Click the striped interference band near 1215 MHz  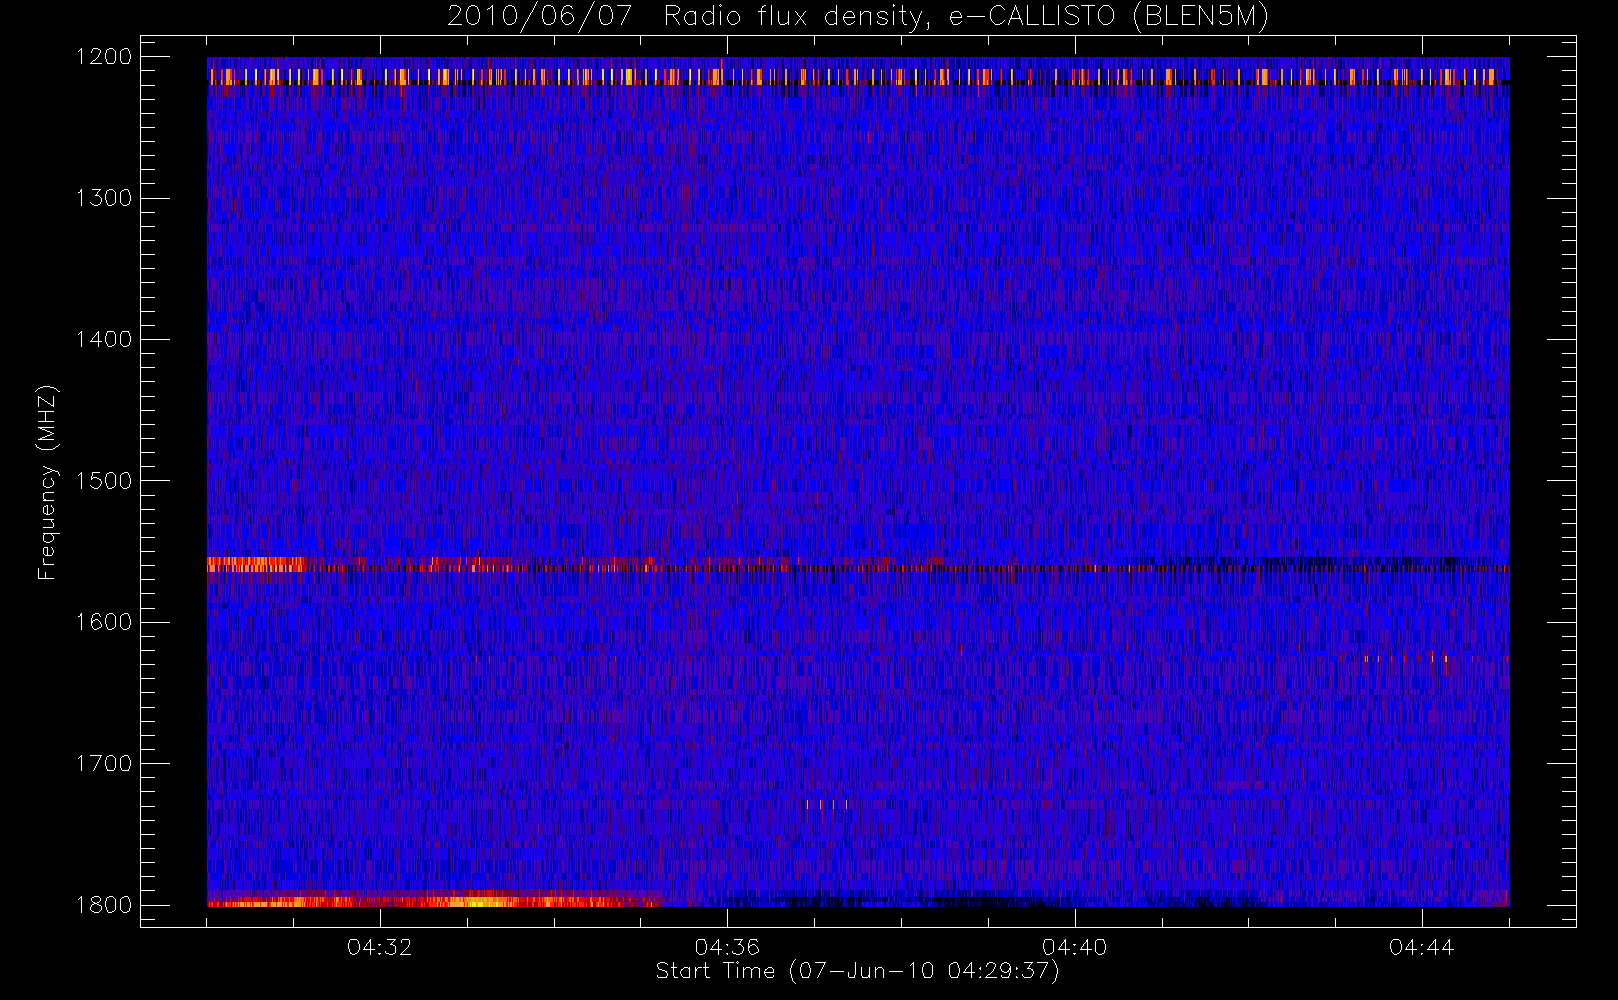[x=858, y=77]
